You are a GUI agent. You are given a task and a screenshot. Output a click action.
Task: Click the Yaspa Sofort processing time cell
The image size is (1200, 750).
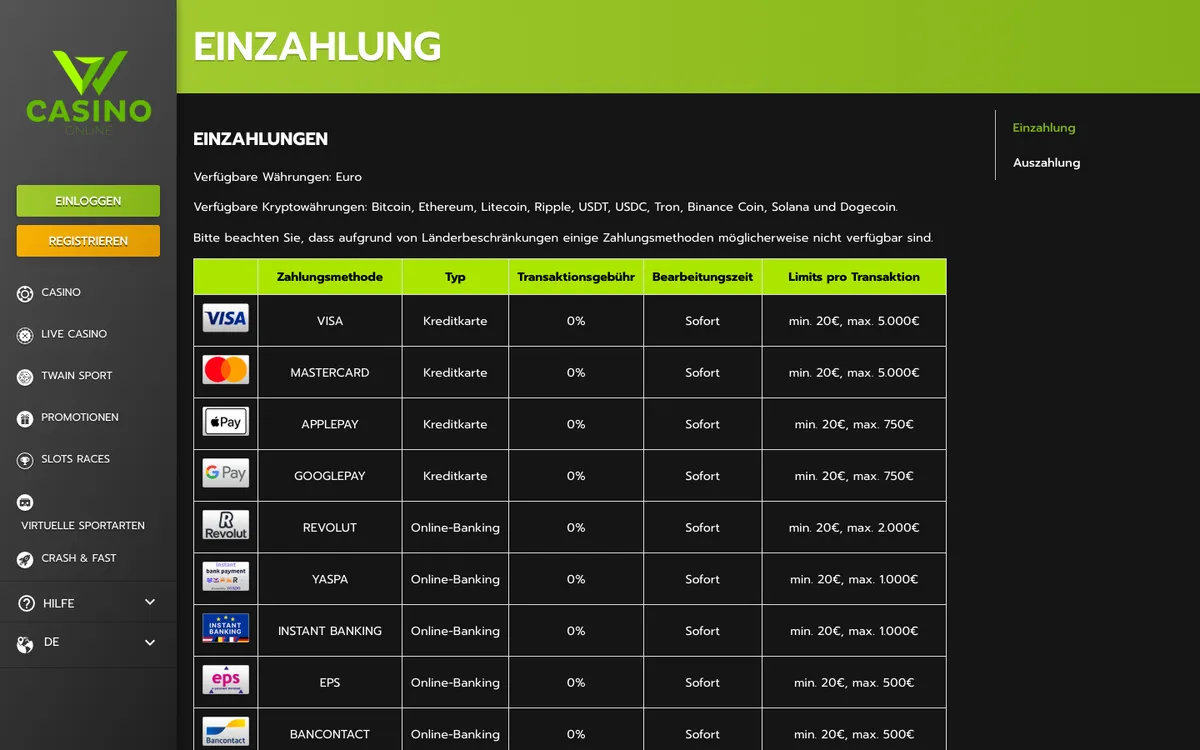[703, 579]
